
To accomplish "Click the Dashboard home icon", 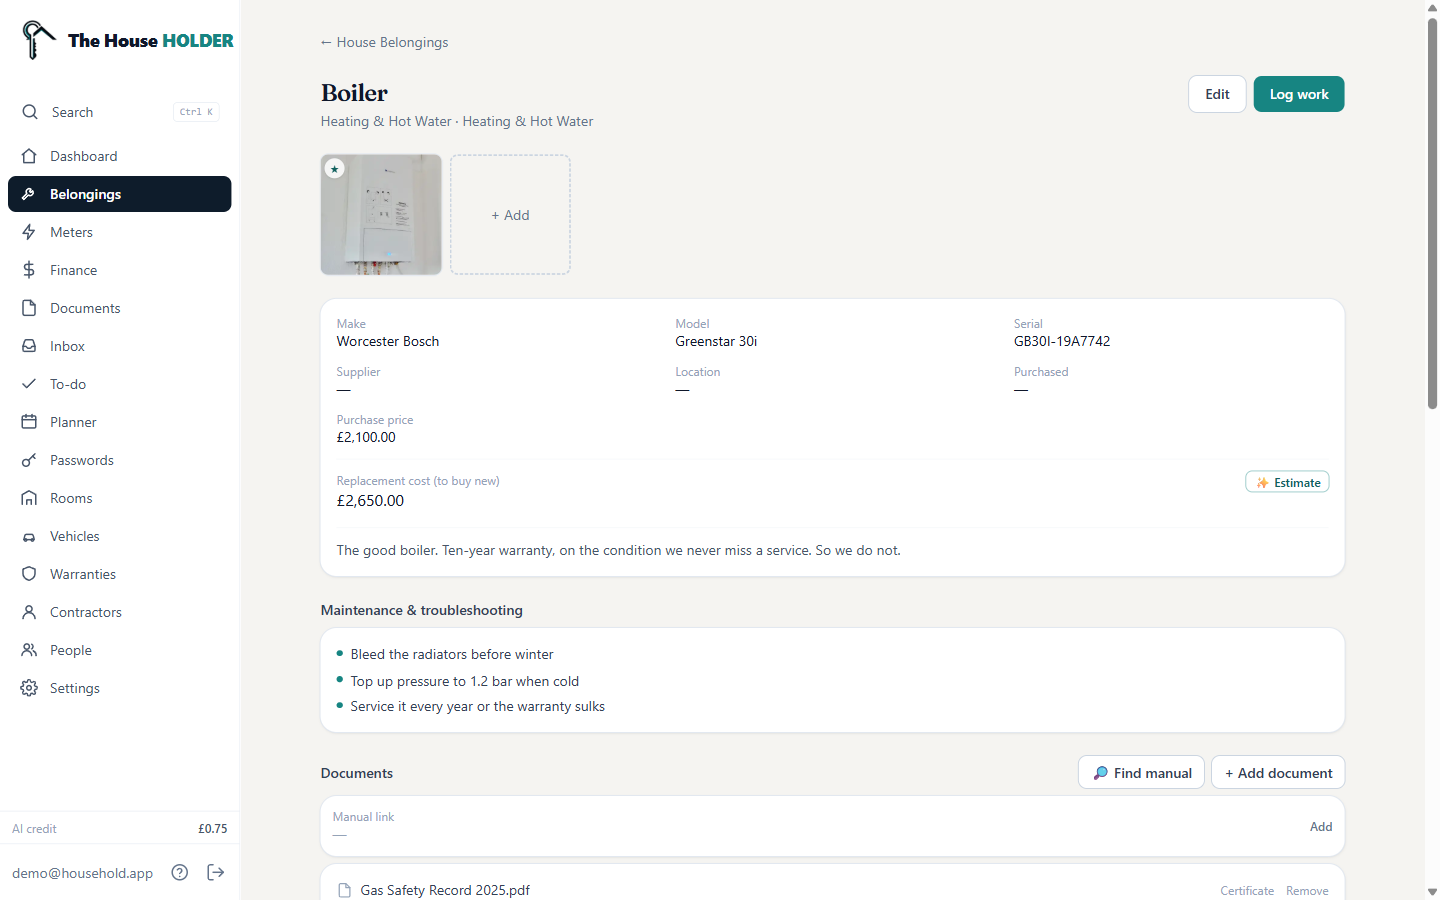I will [x=29, y=156].
